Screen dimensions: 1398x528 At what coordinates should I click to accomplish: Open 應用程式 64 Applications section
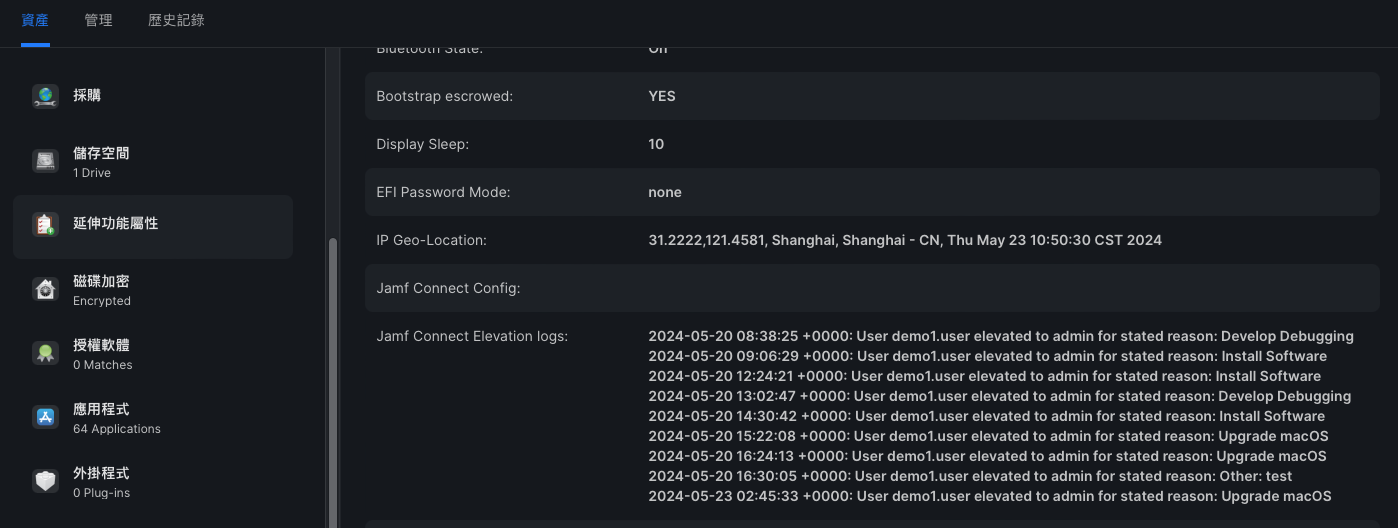(x=153, y=418)
